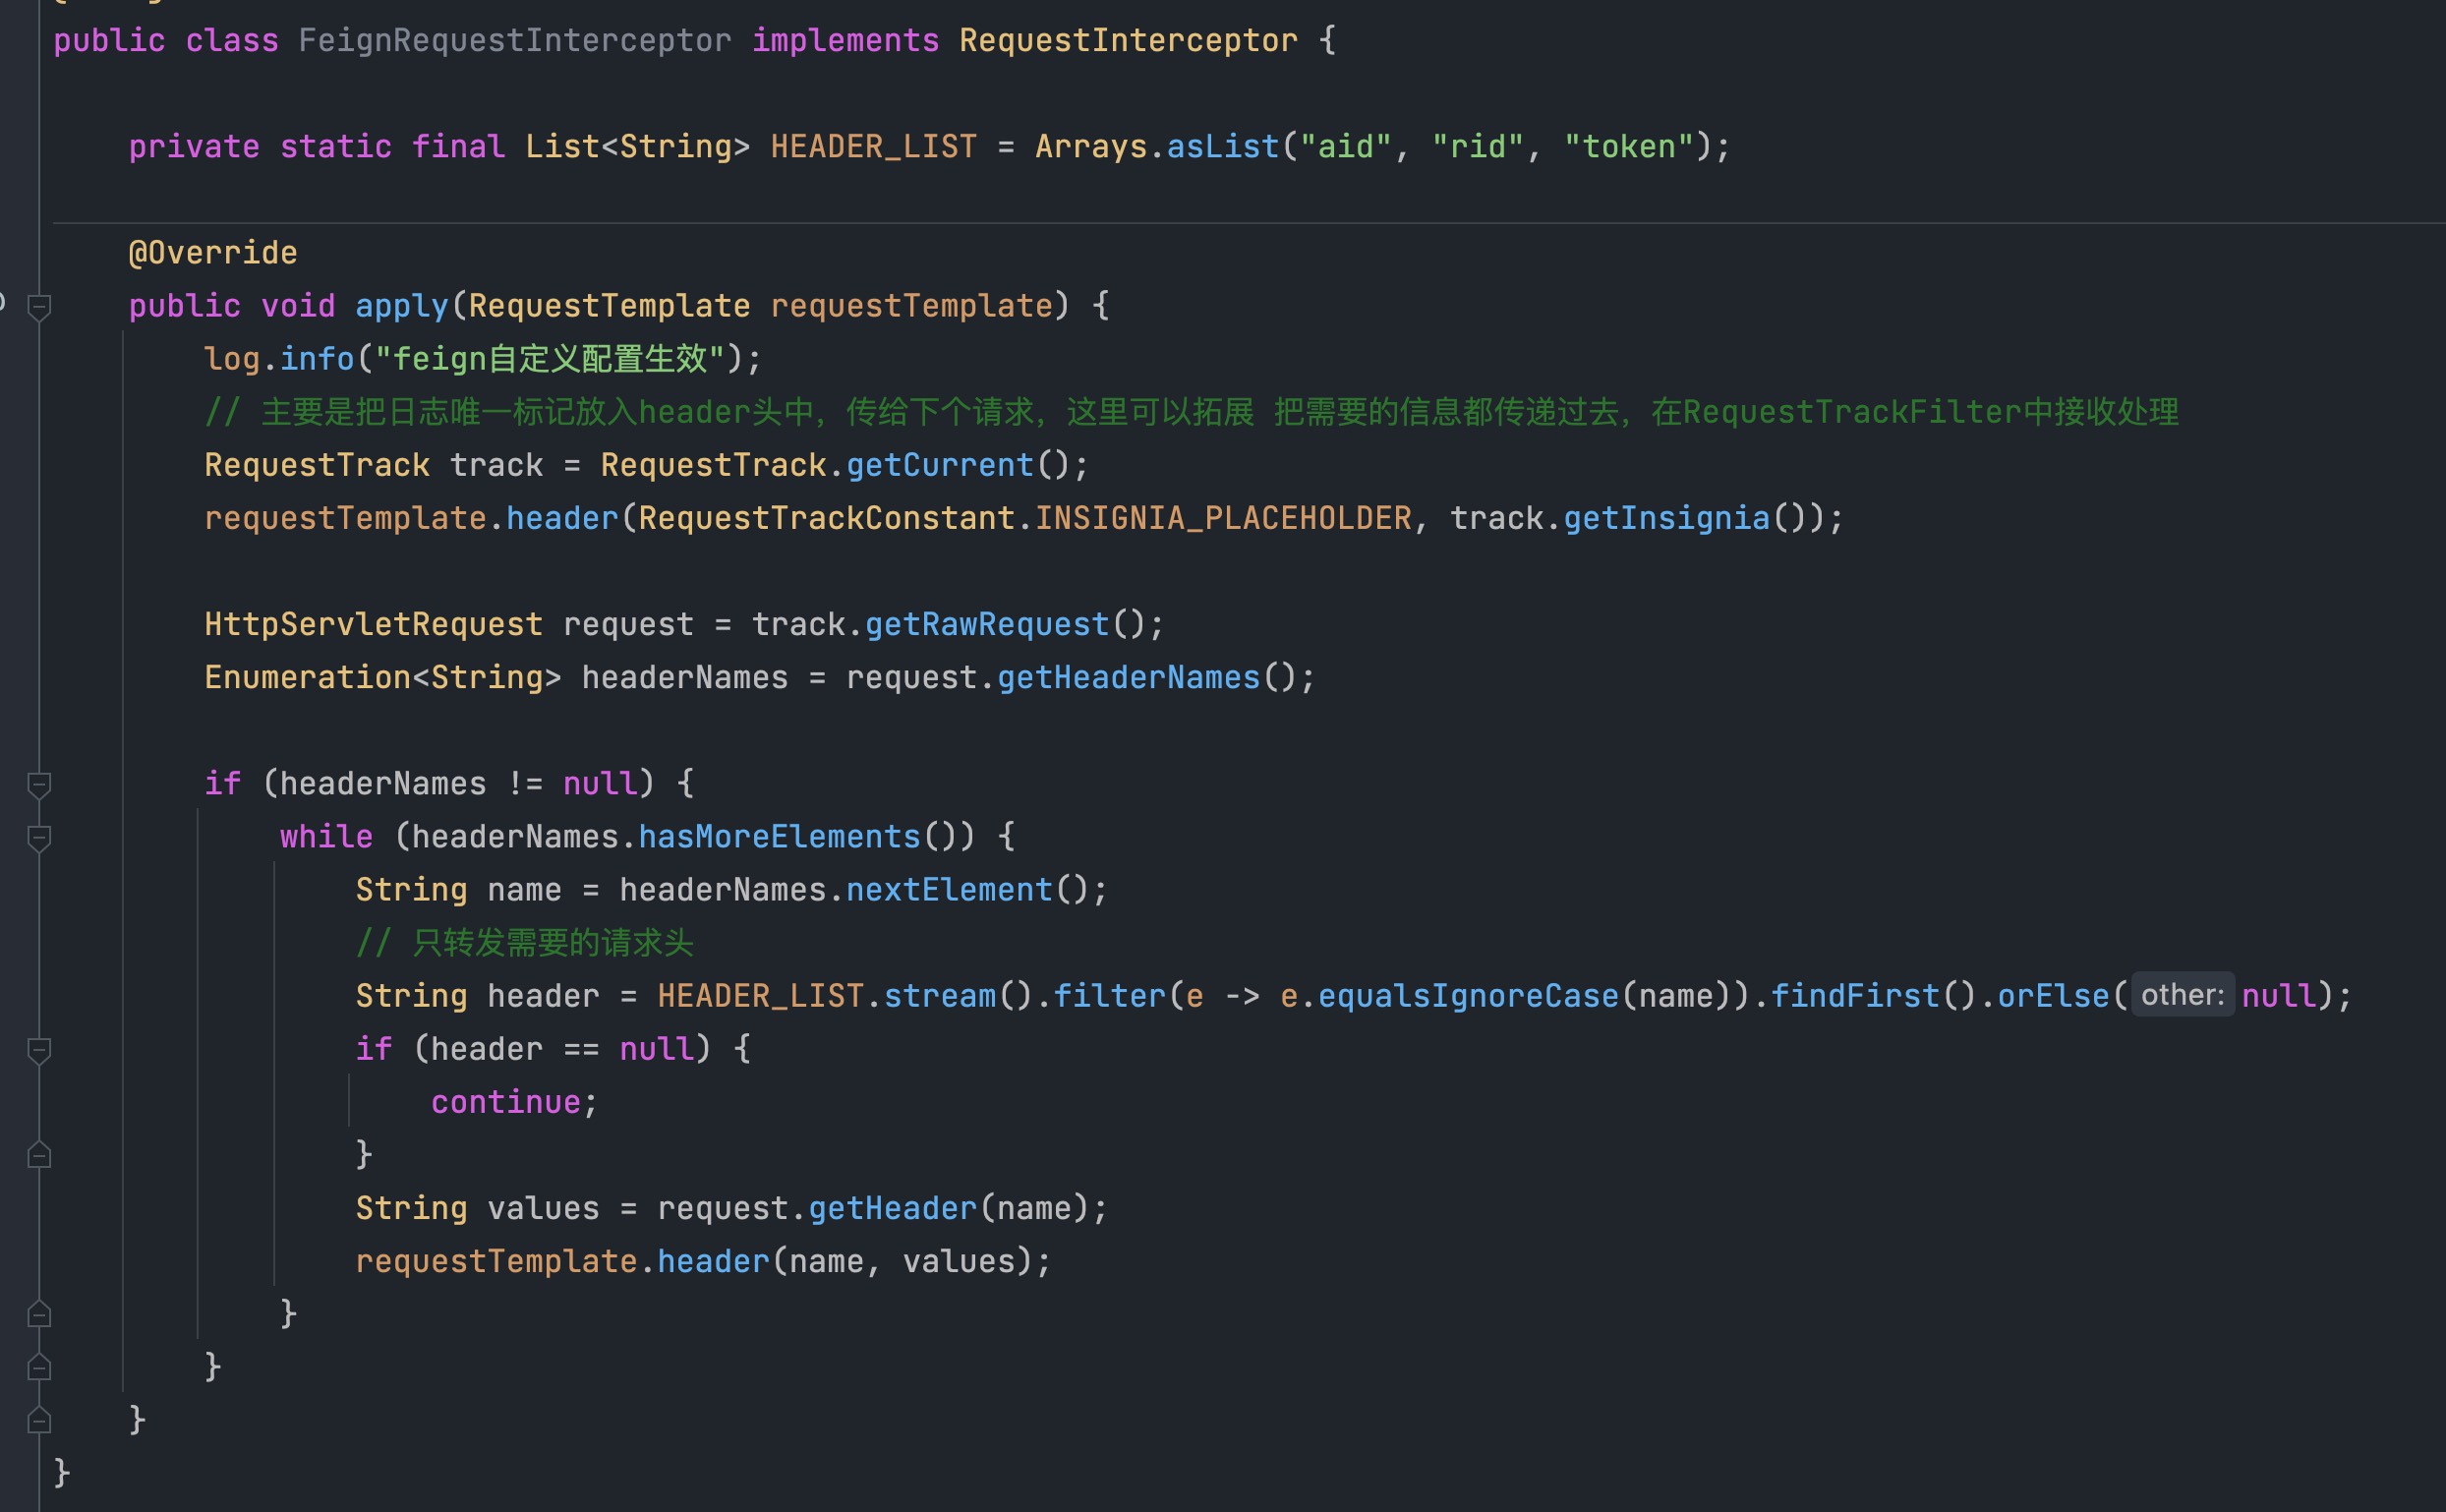Screen dimensions: 2446x1512
Task: Click the @Override annotation
Action: coord(213,253)
